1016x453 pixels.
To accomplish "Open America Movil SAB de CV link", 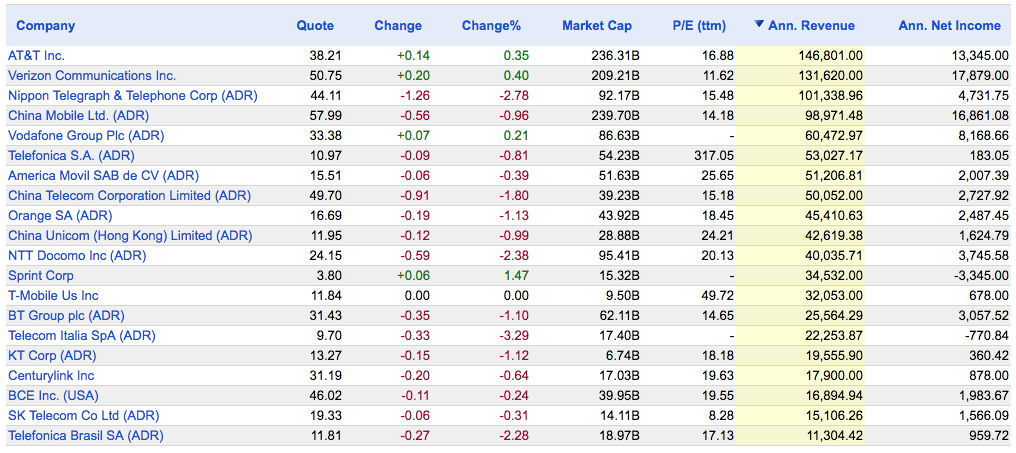I will 103,176.
